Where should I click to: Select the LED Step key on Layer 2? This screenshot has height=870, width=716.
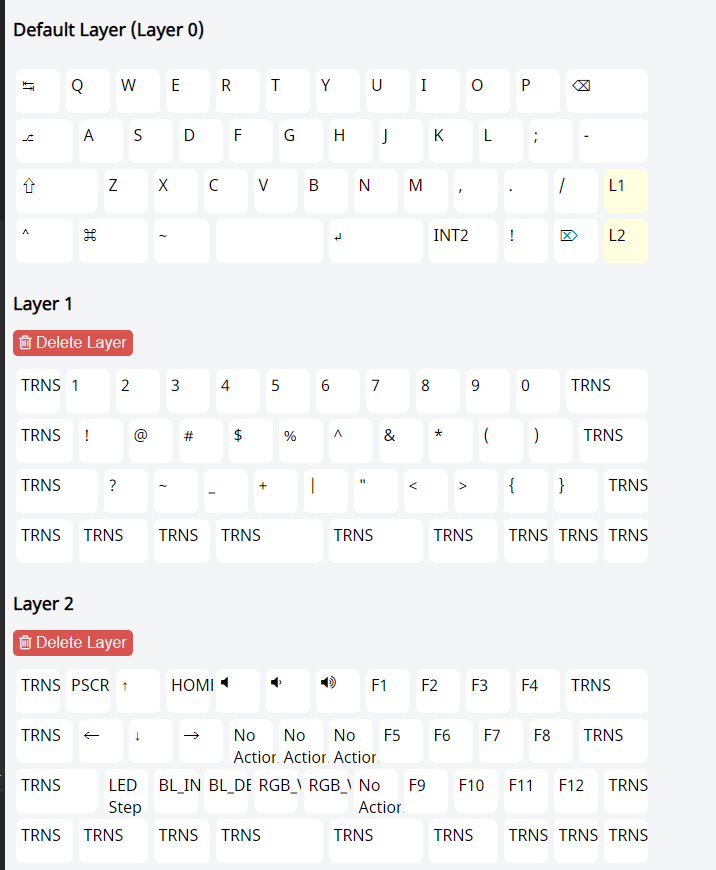click(x=125, y=791)
